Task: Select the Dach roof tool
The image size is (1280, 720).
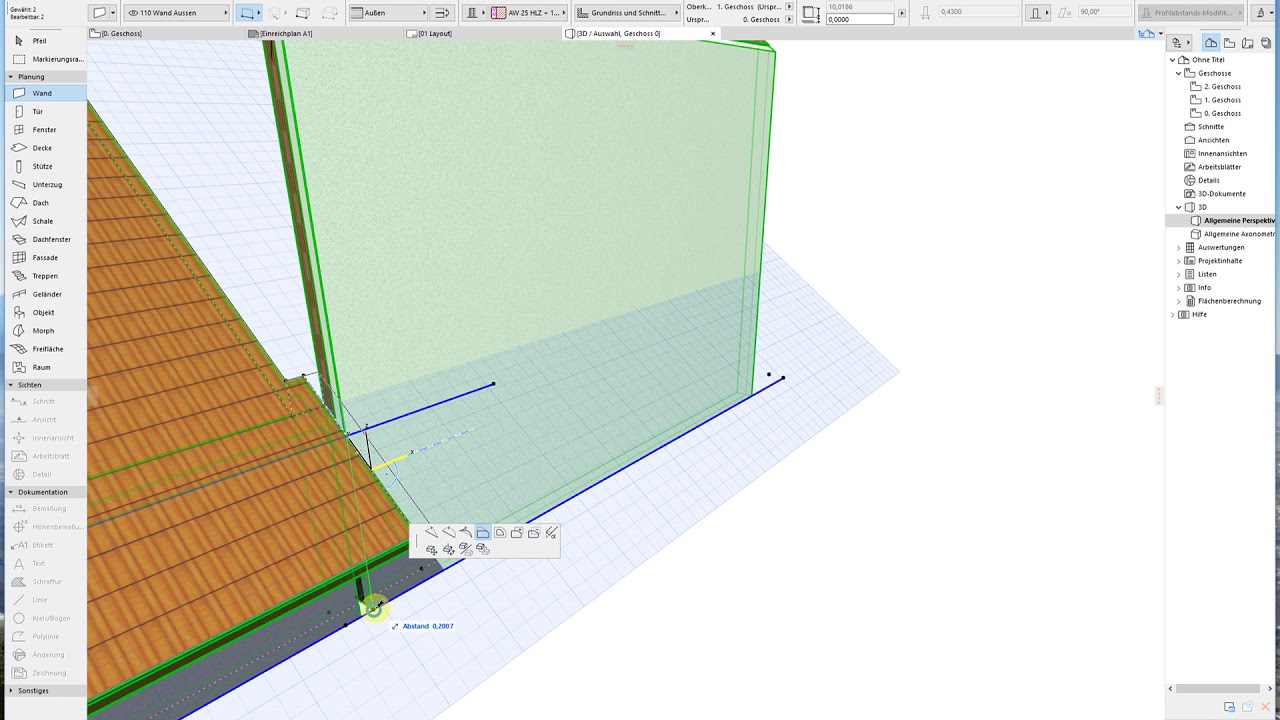Action: (x=40, y=203)
